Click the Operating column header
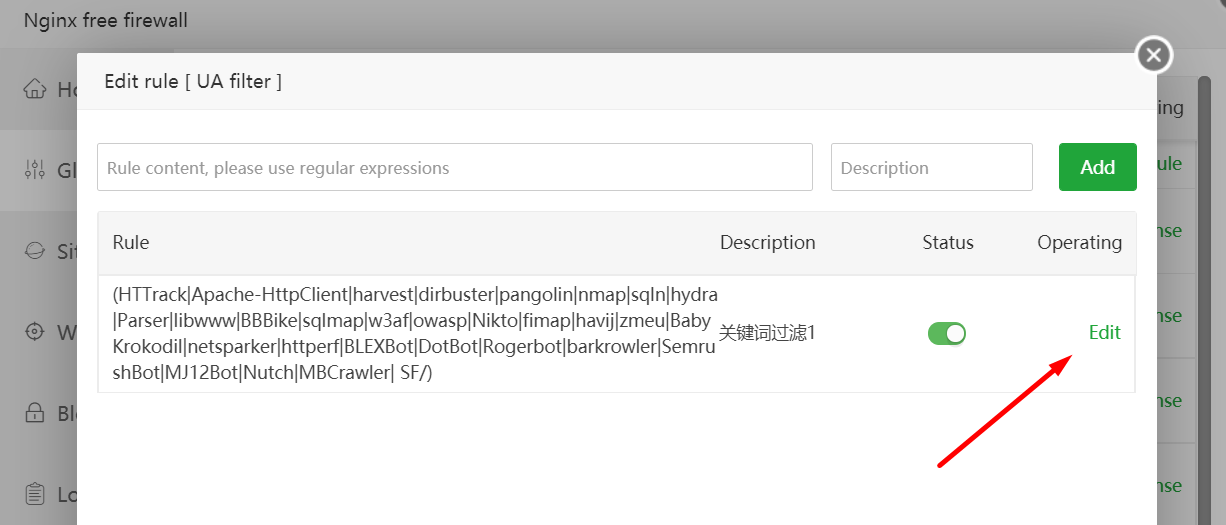Viewport: 1226px width, 525px height. coord(1079,242)
